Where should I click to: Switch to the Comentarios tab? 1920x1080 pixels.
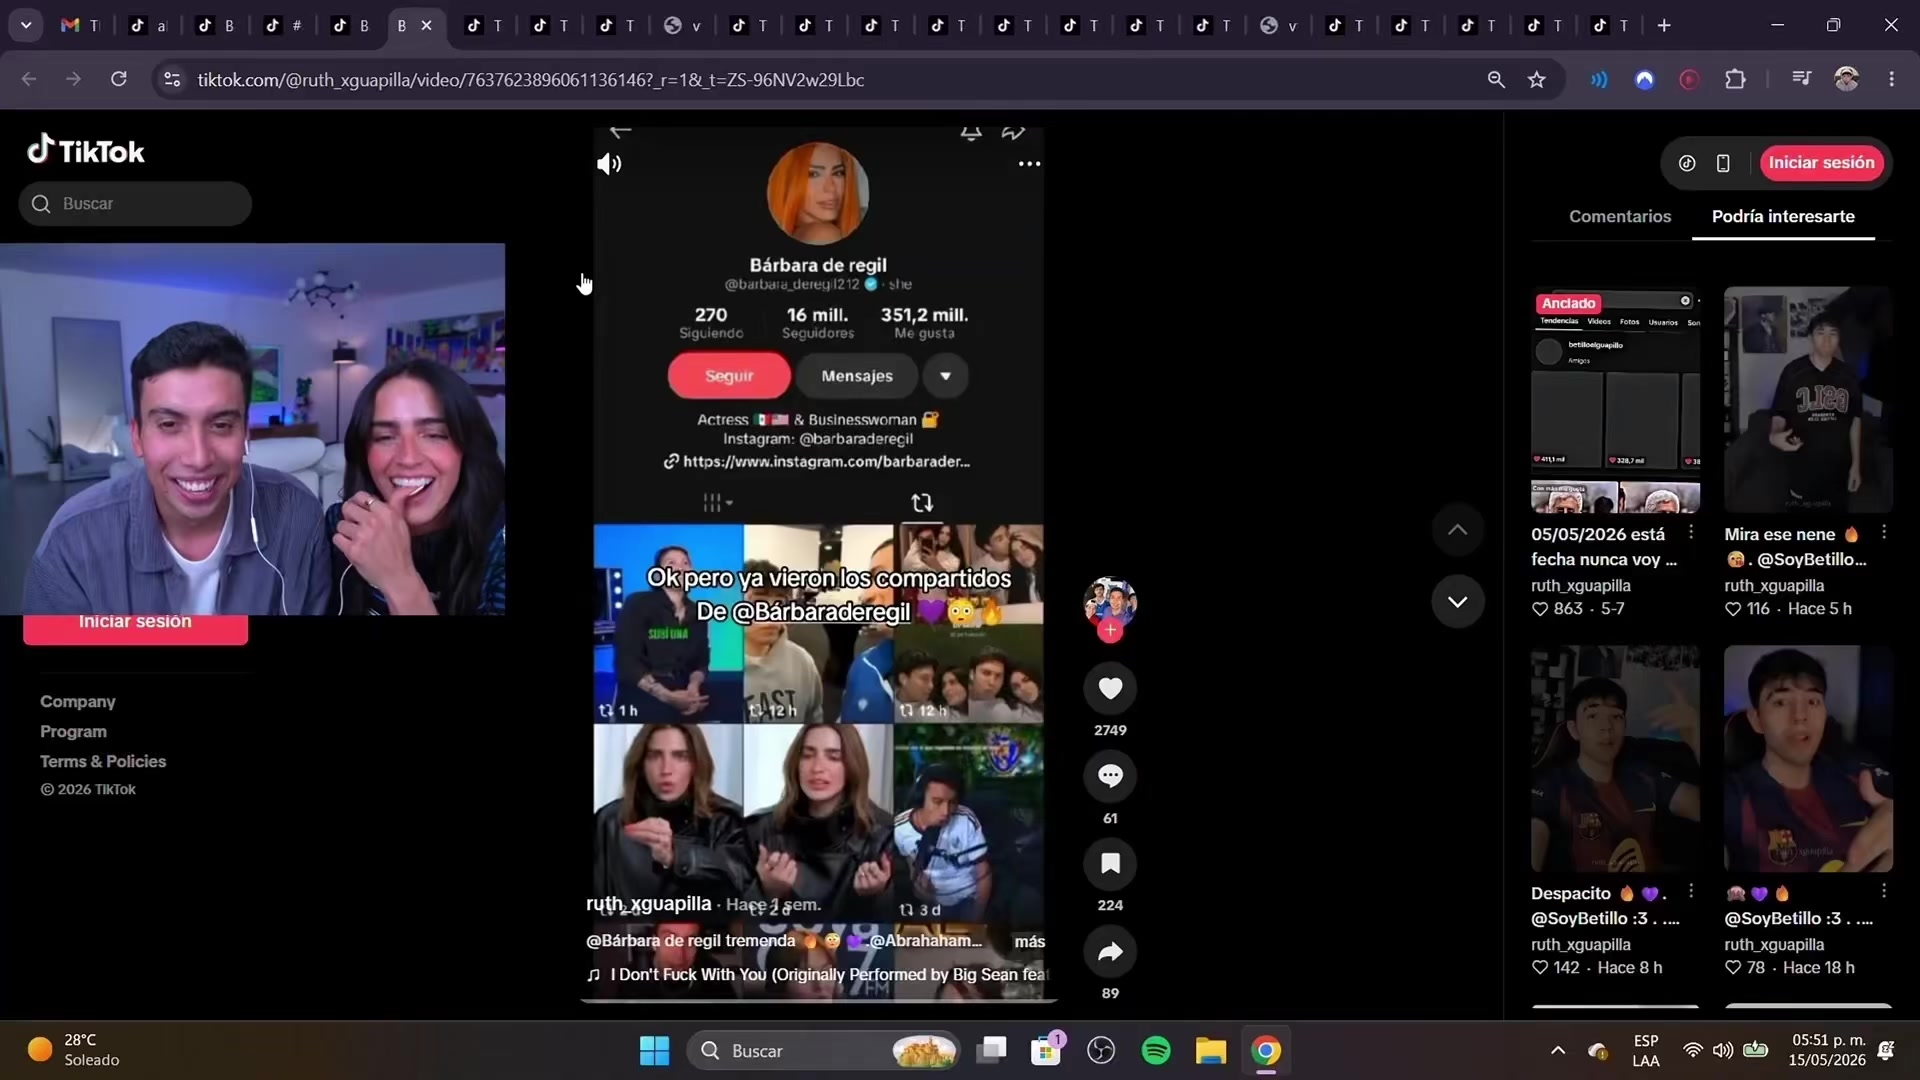pos(1620,216)
